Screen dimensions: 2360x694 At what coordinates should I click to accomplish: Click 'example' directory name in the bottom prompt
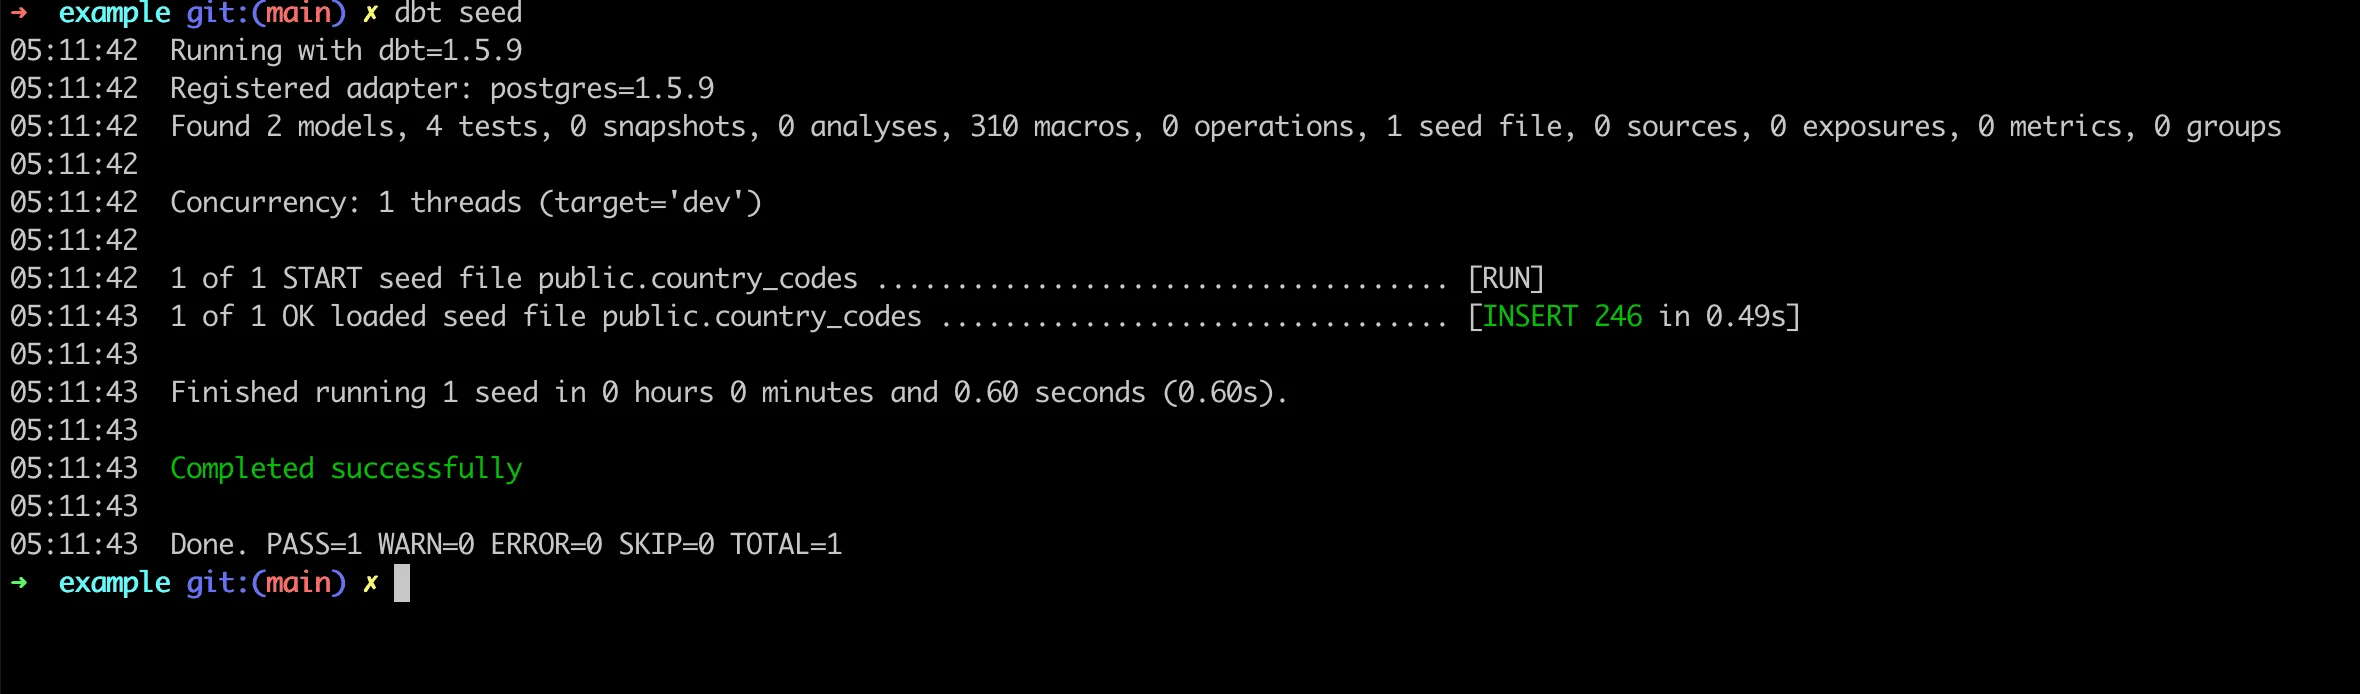coord(114,583)
